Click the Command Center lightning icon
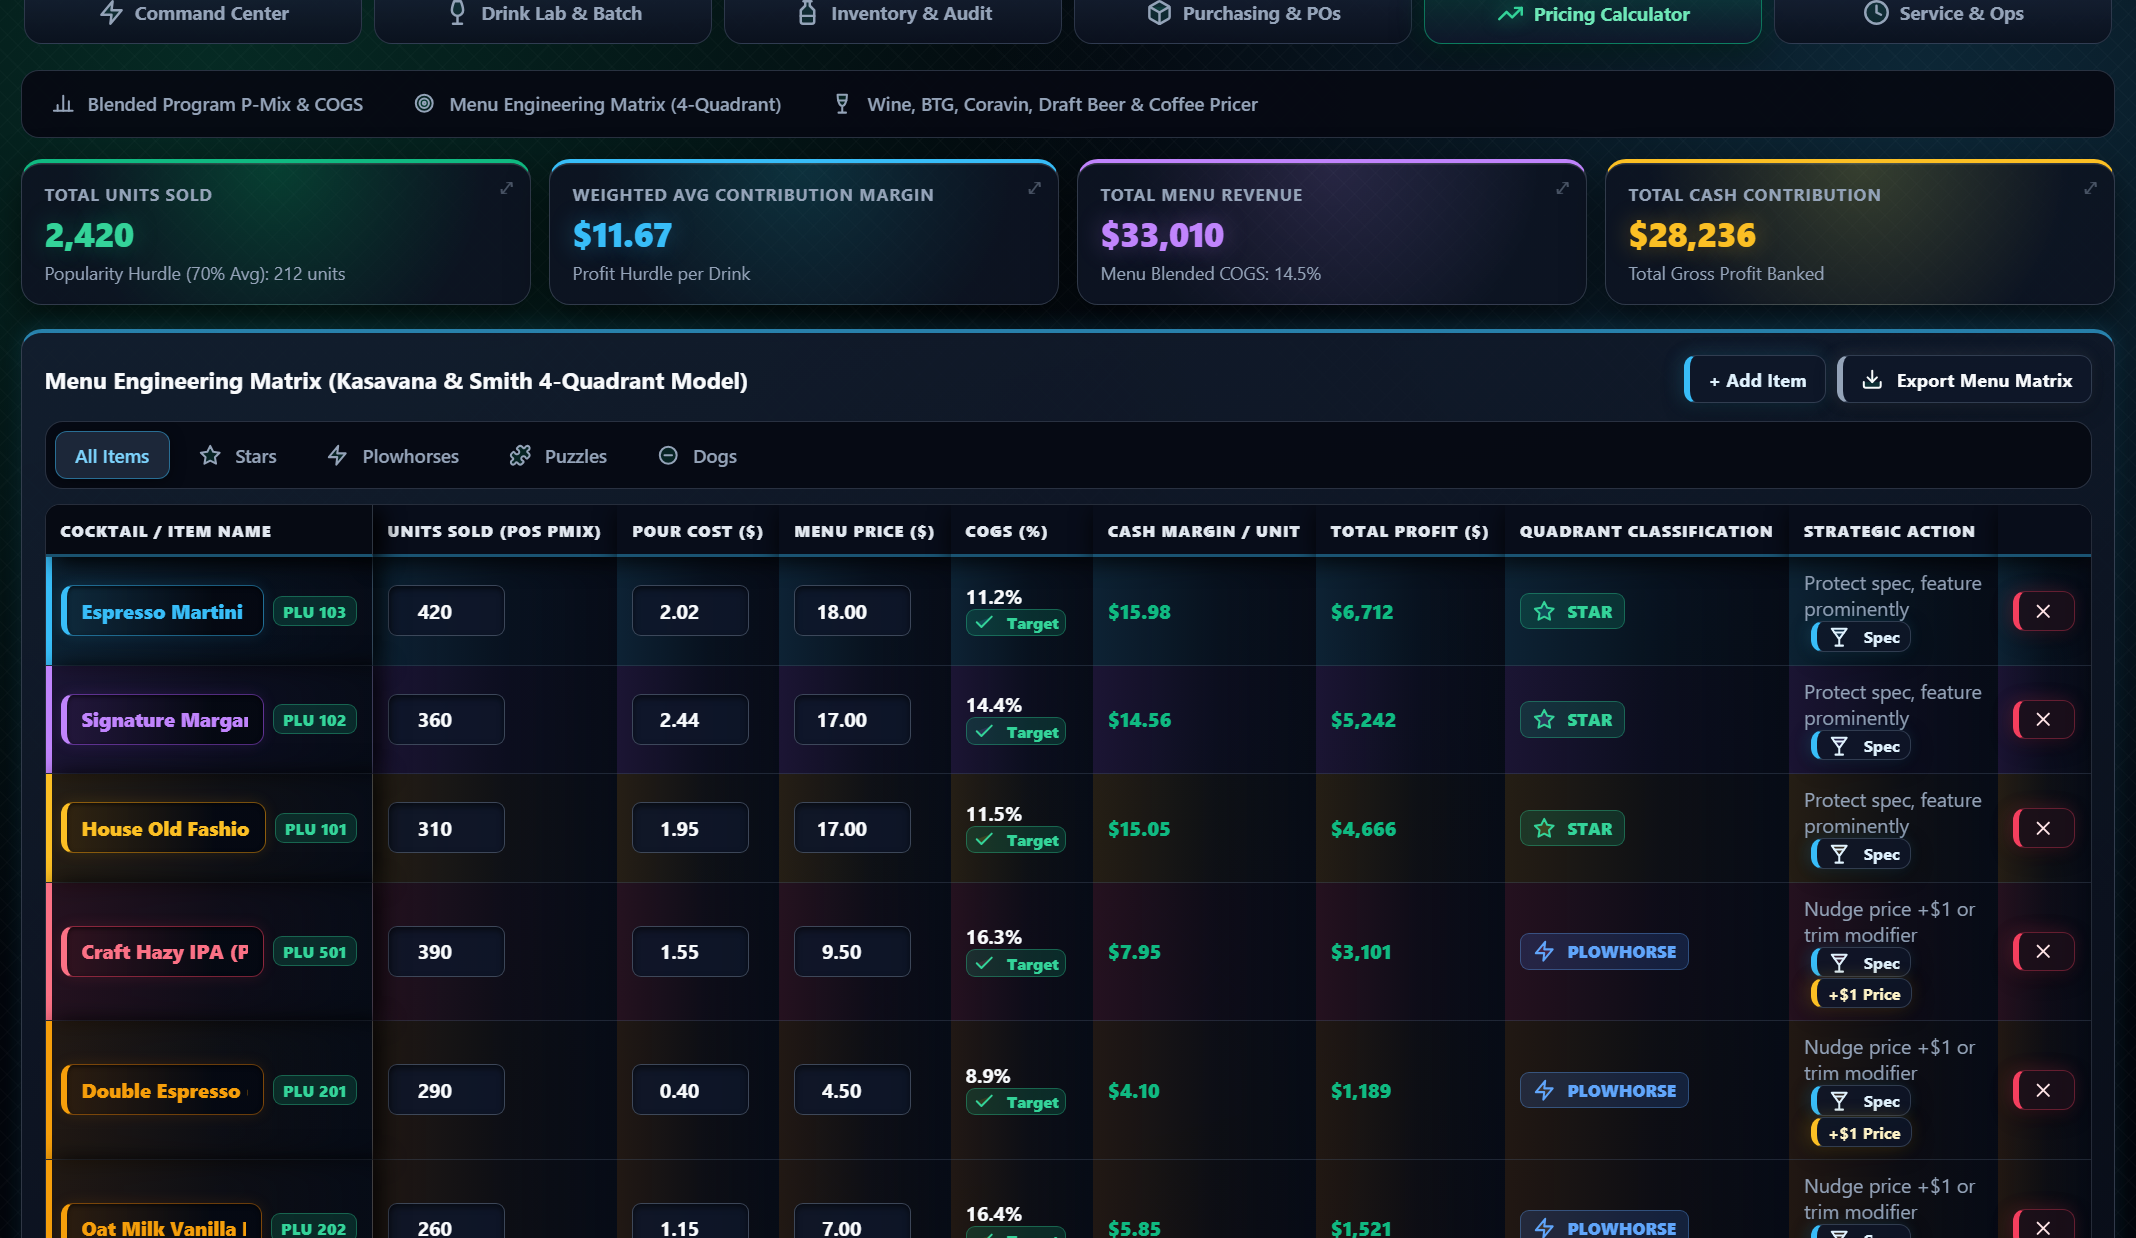The image size is (2136, 1238). tap(111, 13)
